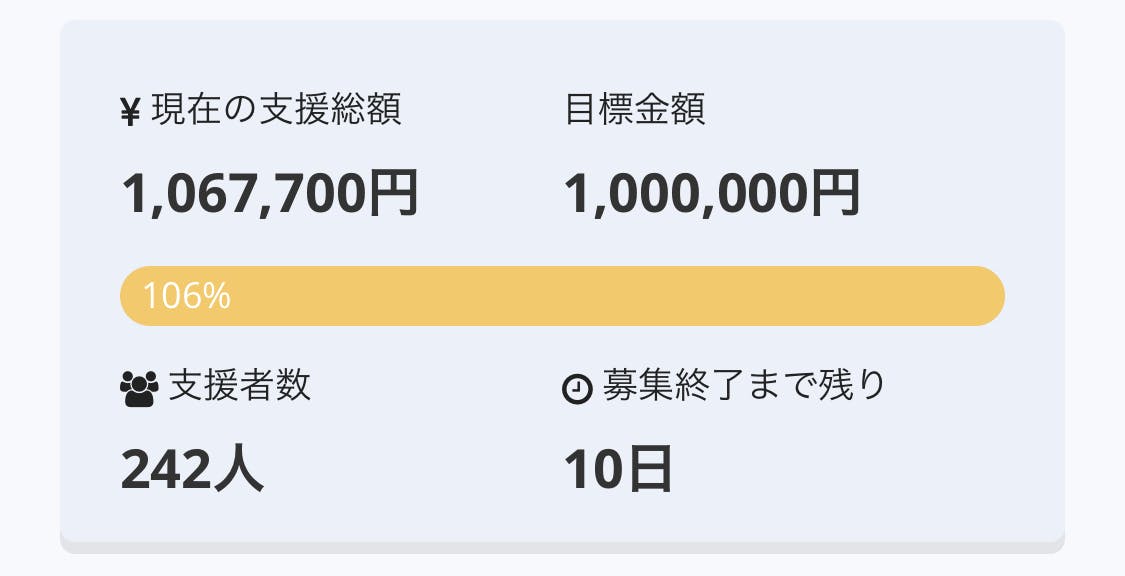The image size is (1125, 576).
Task: Click the gray shadow strip under the card
Action: pos(562,547)
